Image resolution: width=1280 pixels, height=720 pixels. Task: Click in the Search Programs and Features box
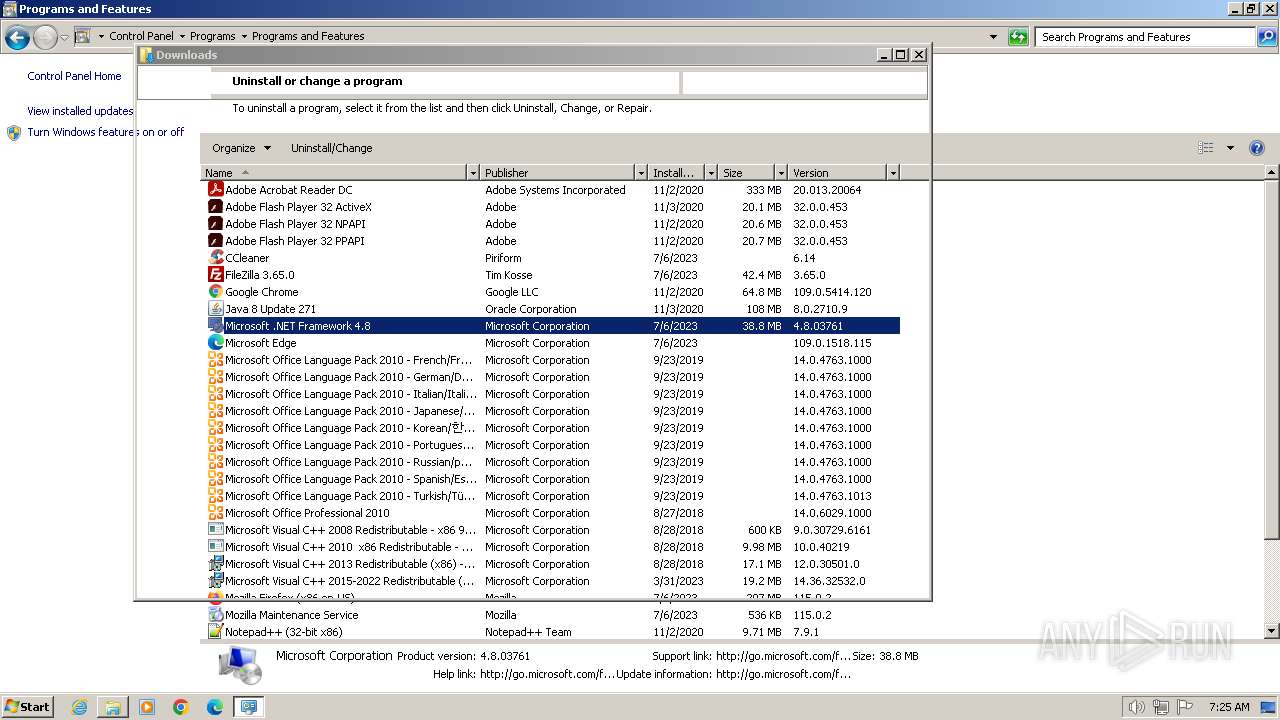pos(1145,37)
